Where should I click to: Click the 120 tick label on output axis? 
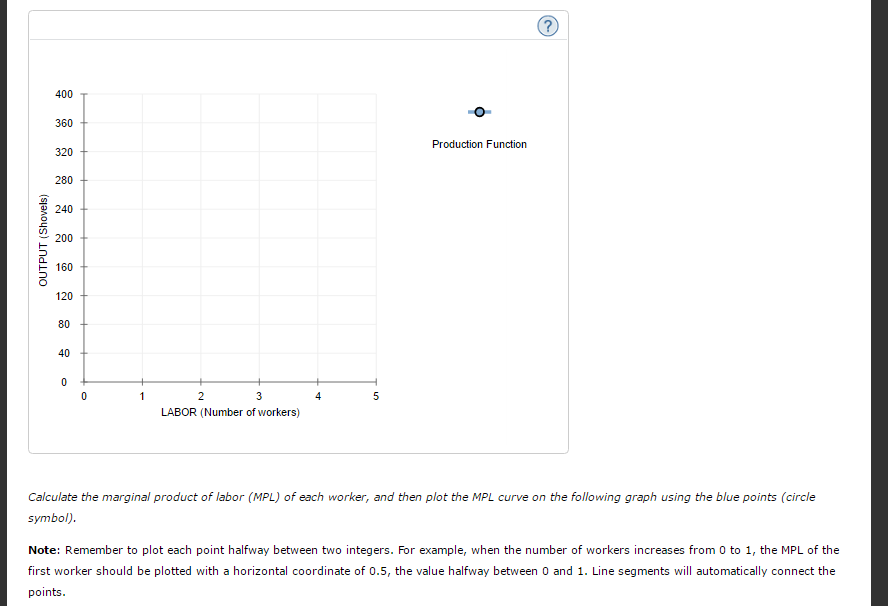tap(64, 296)
